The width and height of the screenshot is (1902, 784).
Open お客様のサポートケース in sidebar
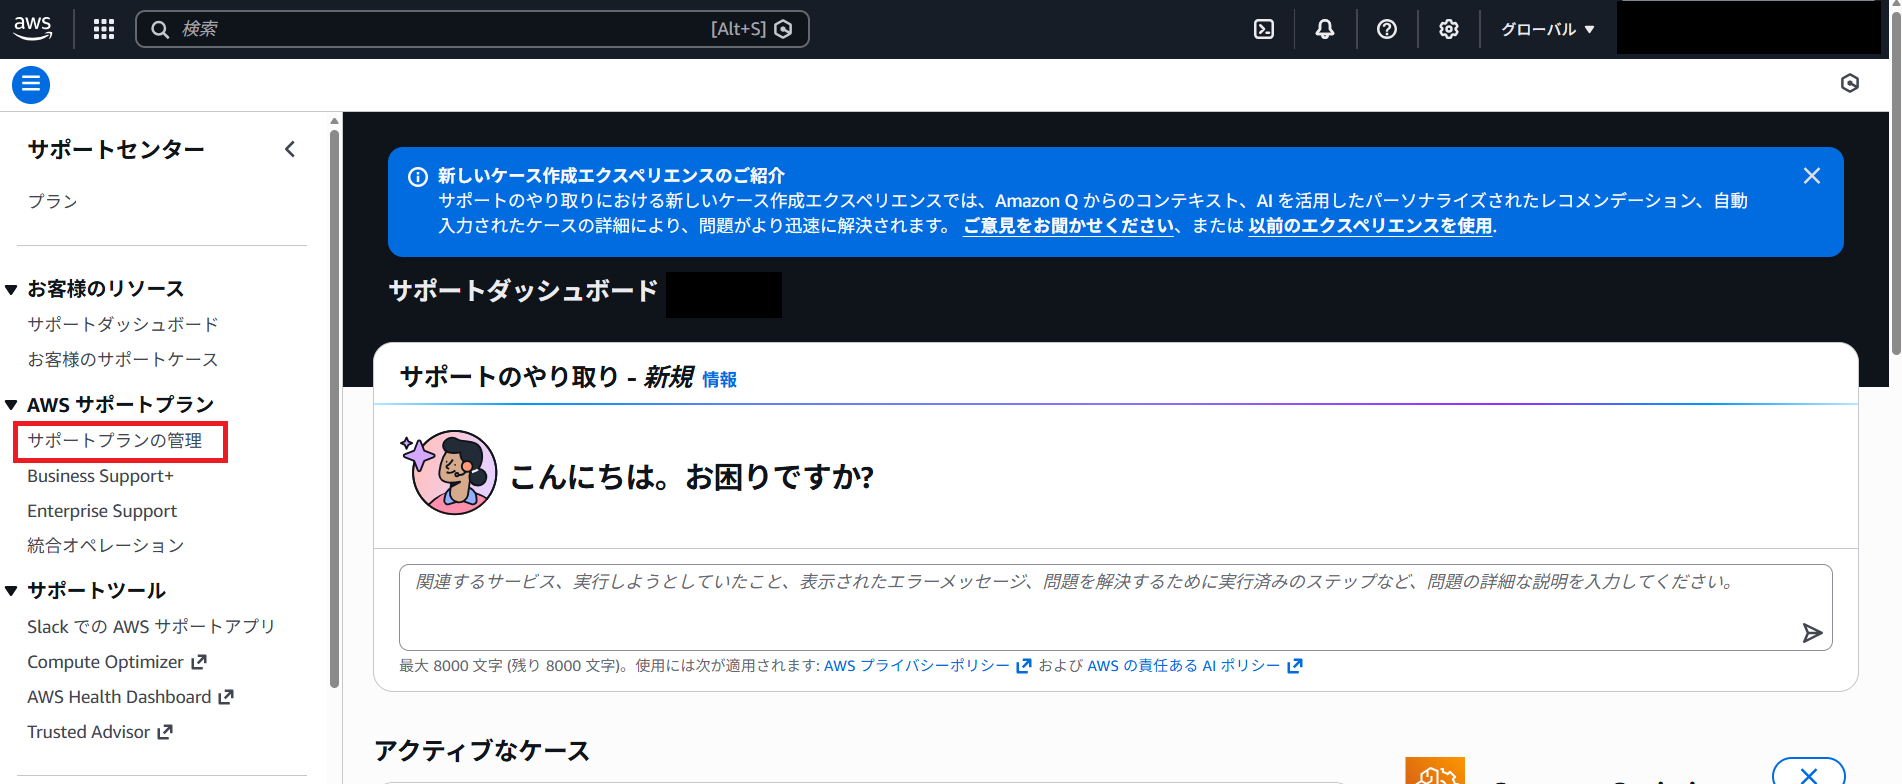tap(122, 359)
